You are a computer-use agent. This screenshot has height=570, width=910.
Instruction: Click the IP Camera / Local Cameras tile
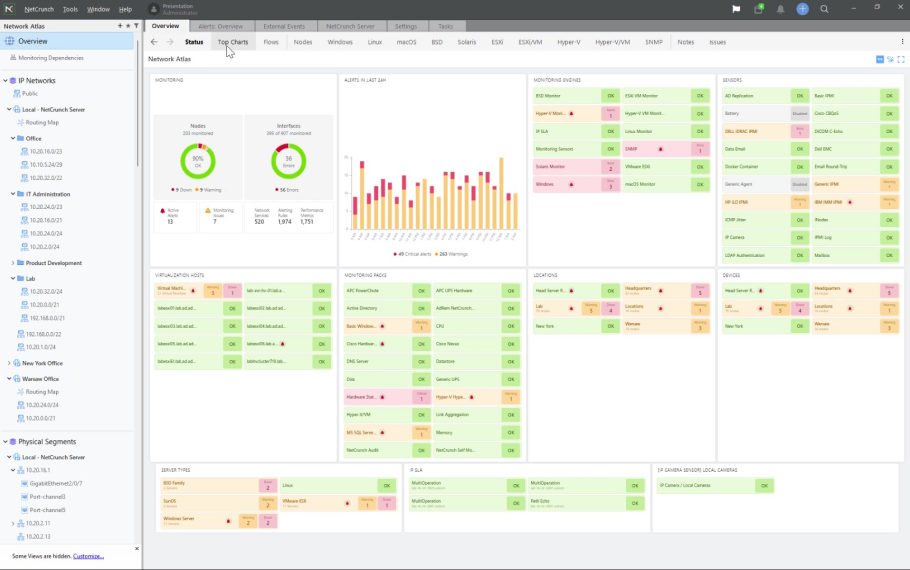point(716,486)
